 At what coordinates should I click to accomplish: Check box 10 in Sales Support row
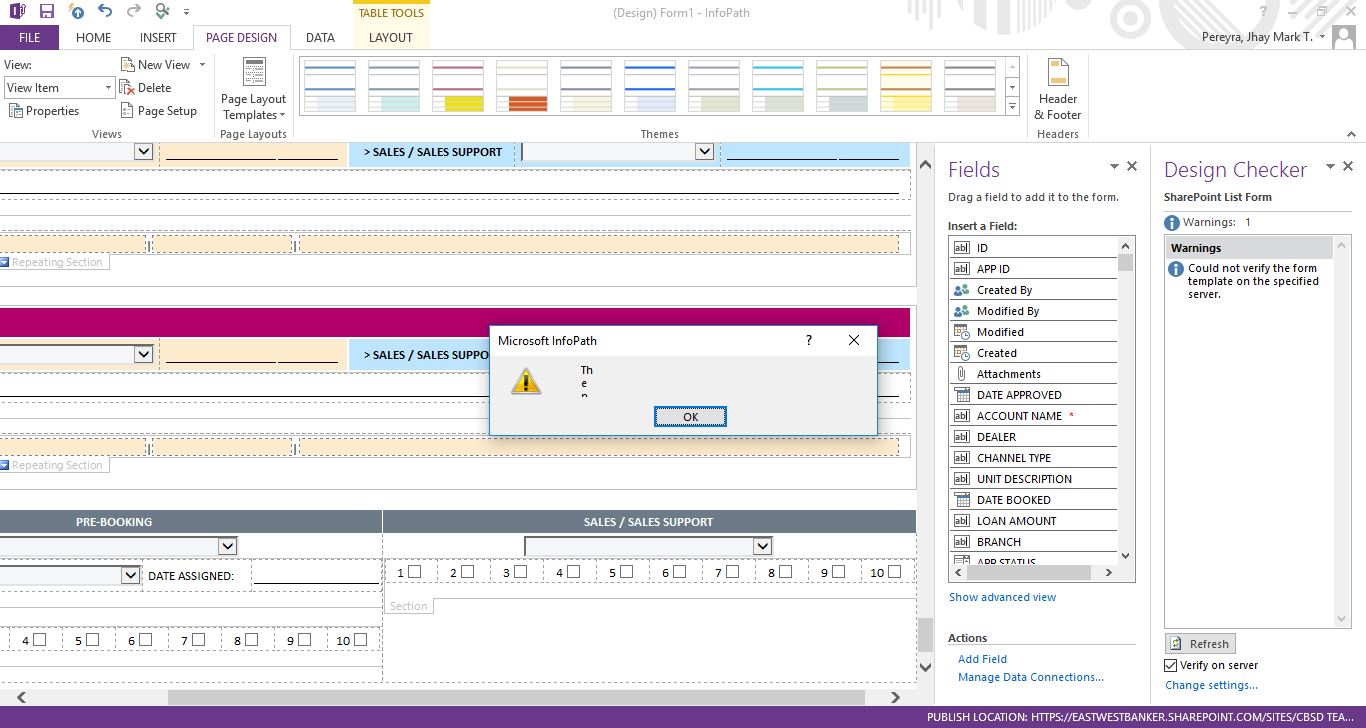point(893,572)
